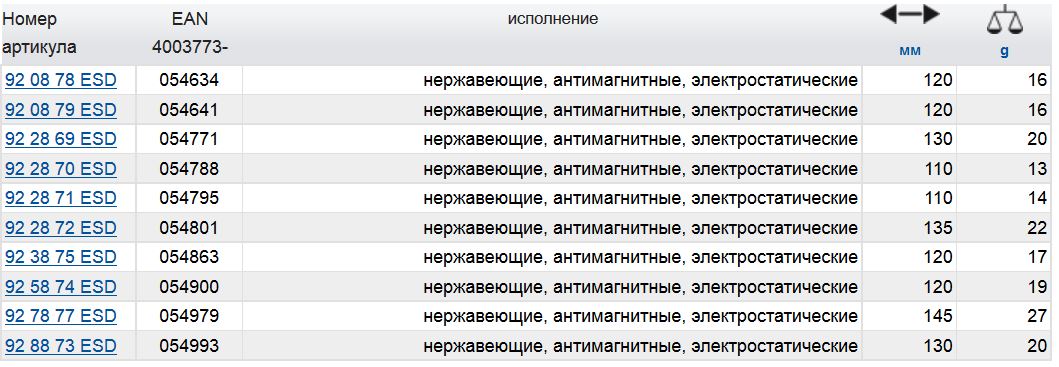Screen dimensions: 1059x367
Task: Select EAN cell 054993
Action: 189,346
